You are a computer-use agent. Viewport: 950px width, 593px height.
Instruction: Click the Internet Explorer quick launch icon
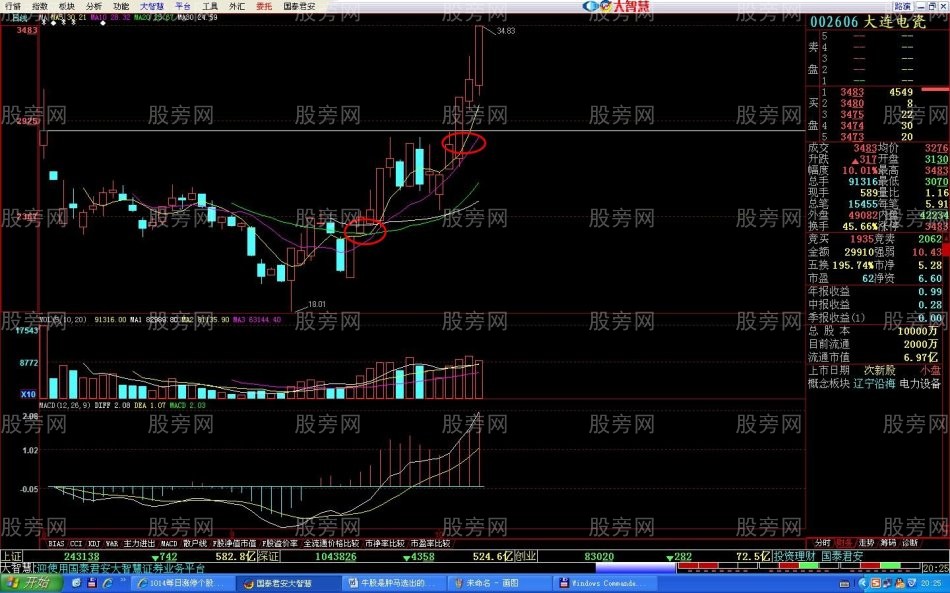[106, 583]
